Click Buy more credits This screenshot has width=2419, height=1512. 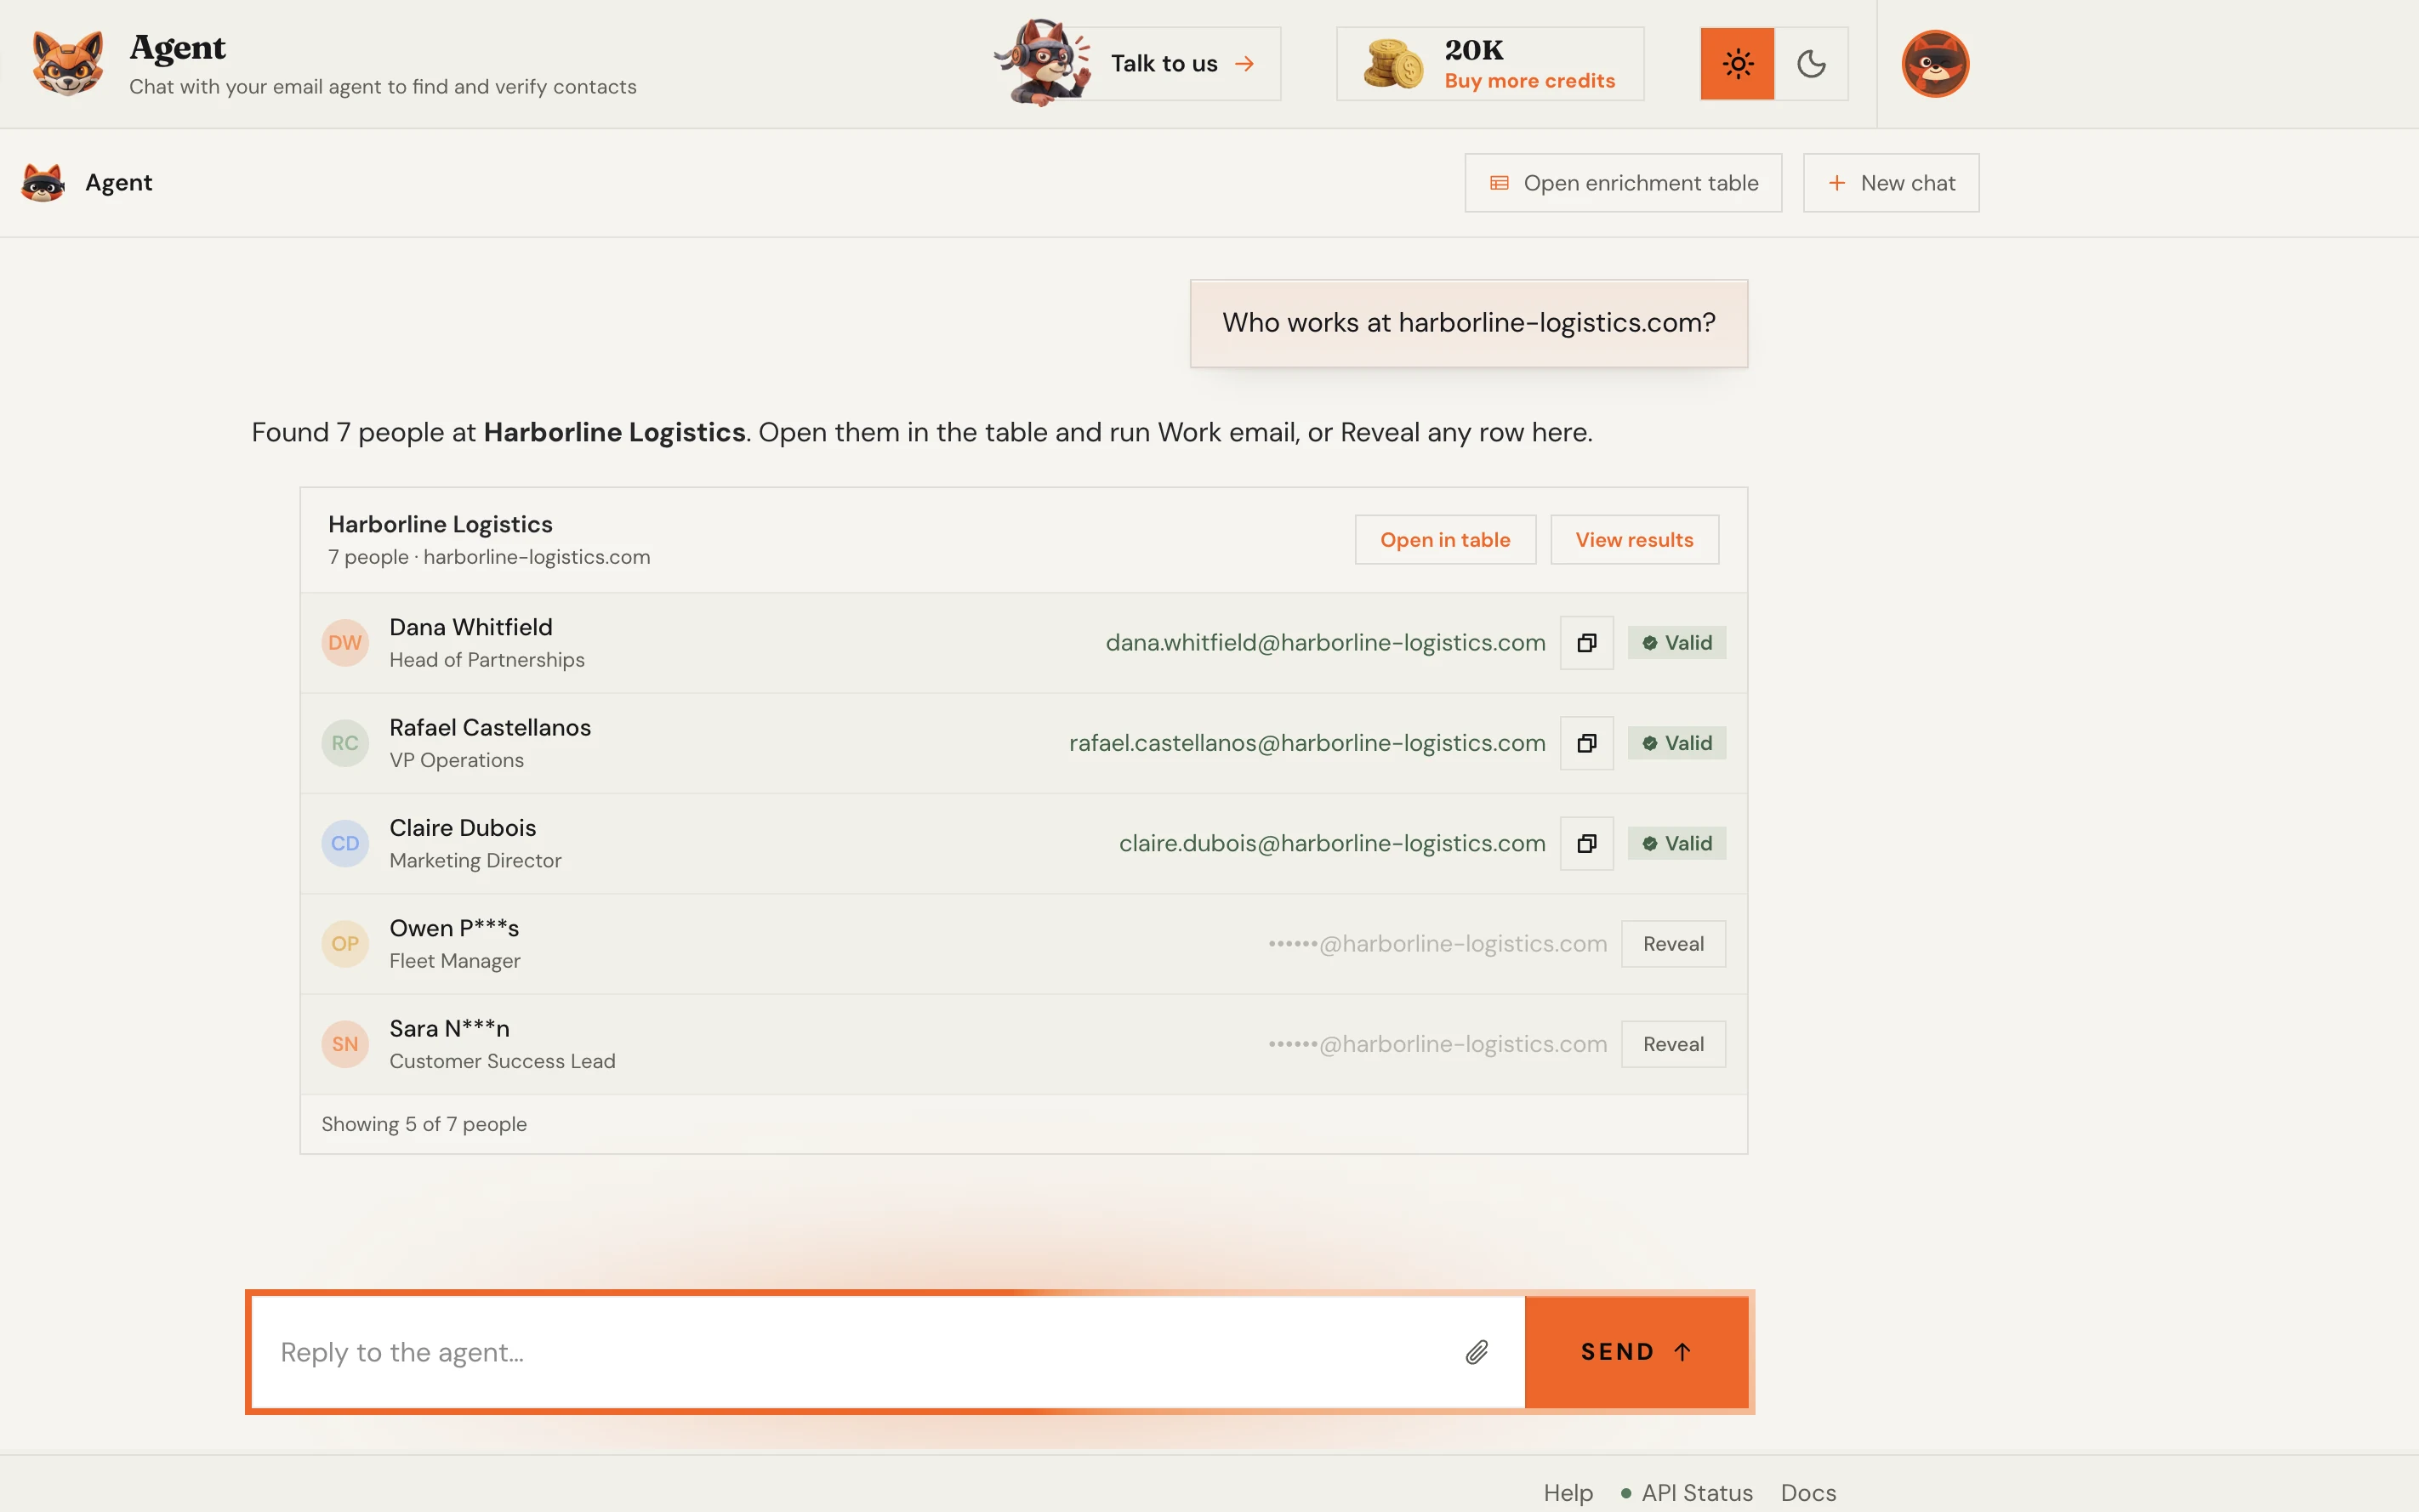tap(1529, 81)
